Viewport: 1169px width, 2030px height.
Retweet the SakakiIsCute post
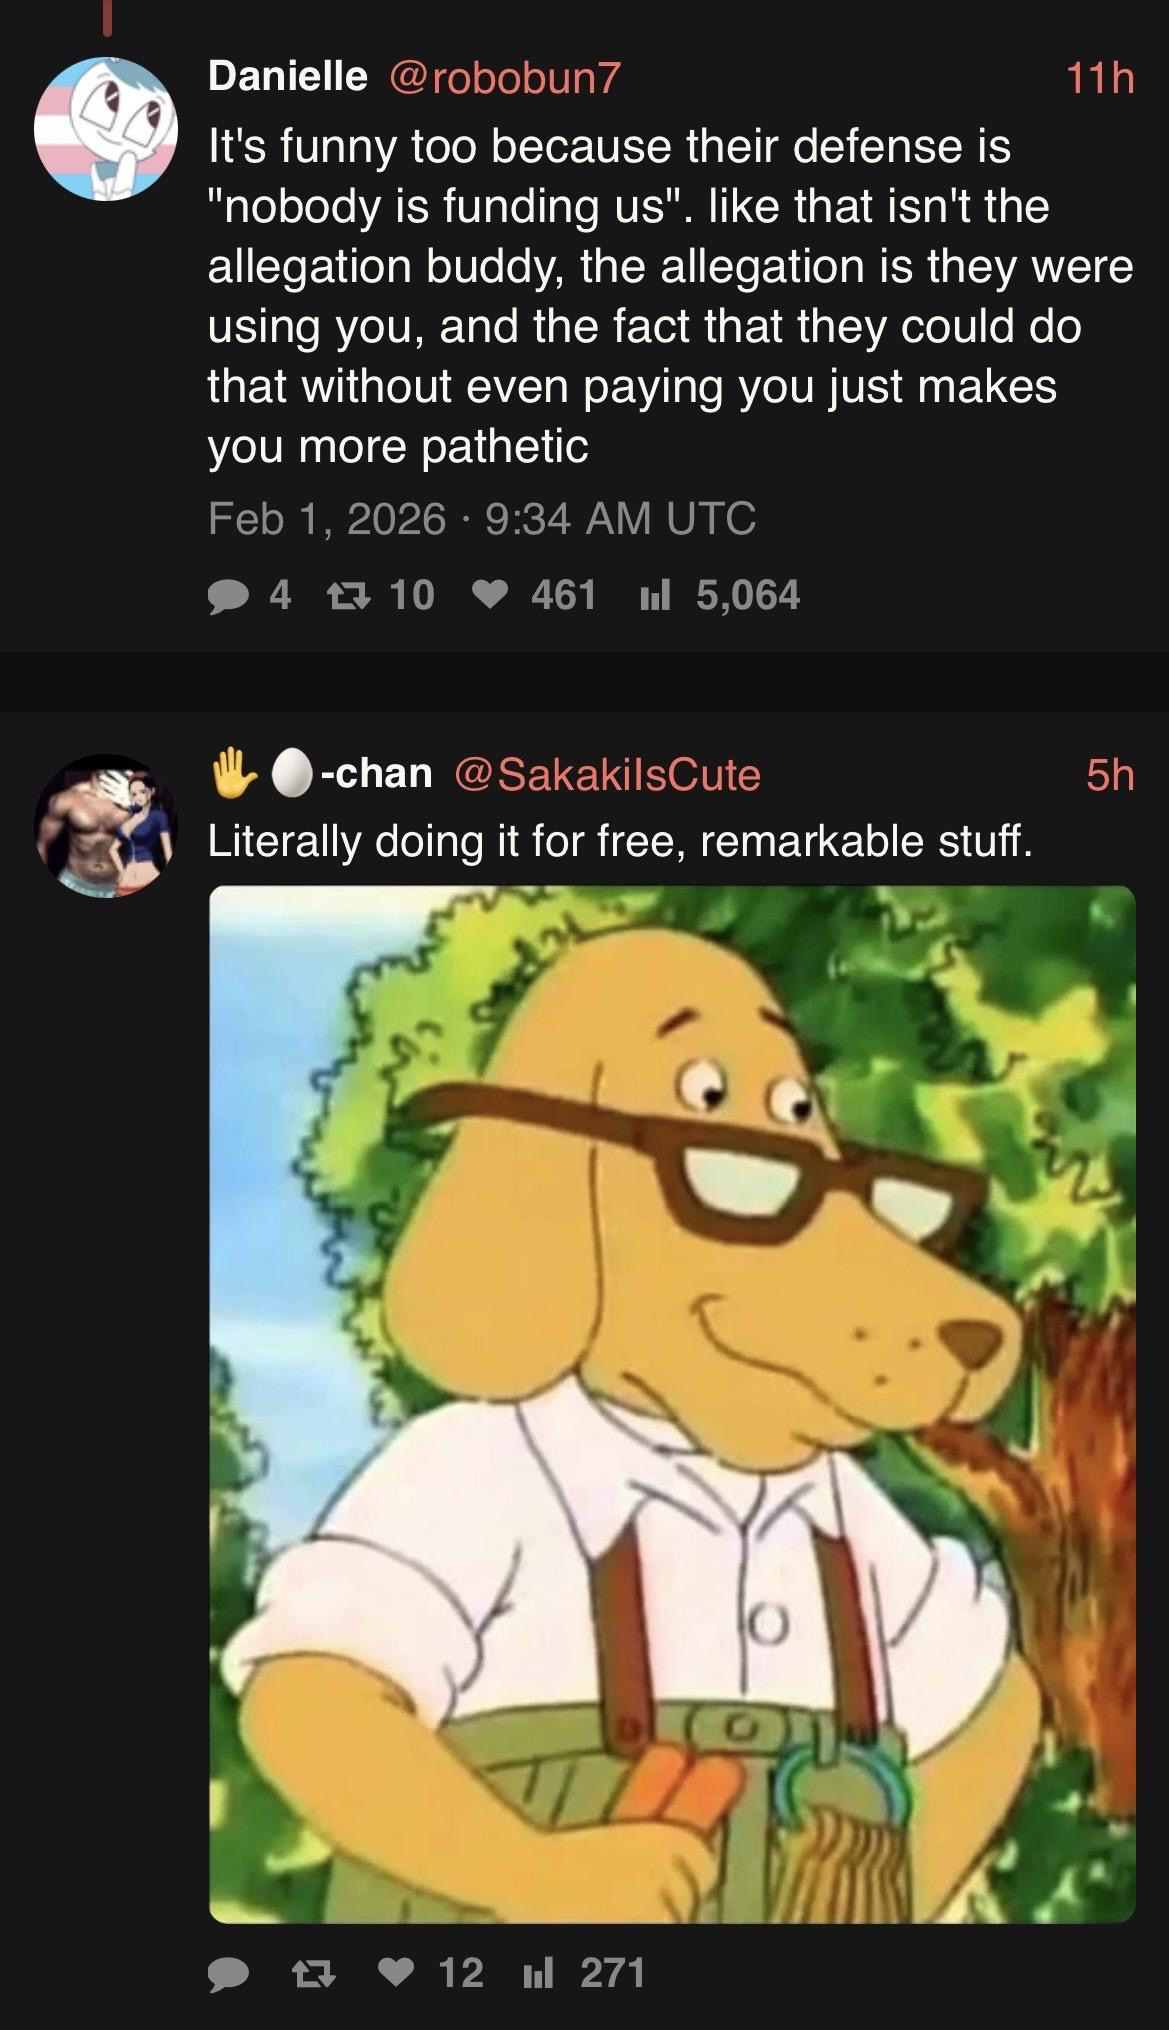tap(312, 1973)
